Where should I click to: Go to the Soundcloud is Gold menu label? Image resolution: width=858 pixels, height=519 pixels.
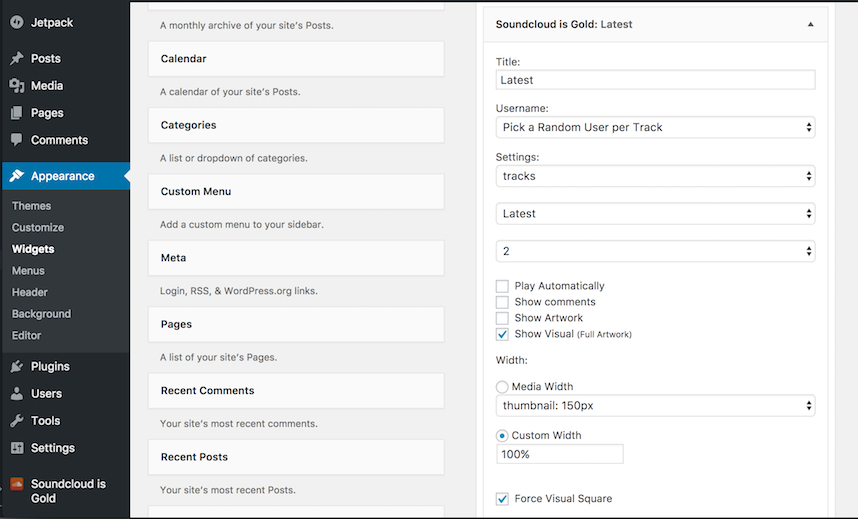click(x=68, y=491)
